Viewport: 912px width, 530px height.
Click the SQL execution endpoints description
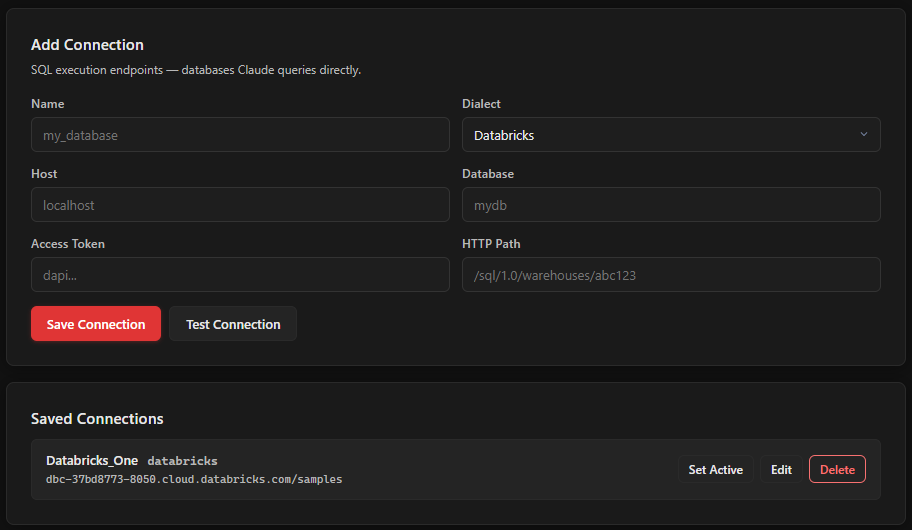[x=196, y=70]
